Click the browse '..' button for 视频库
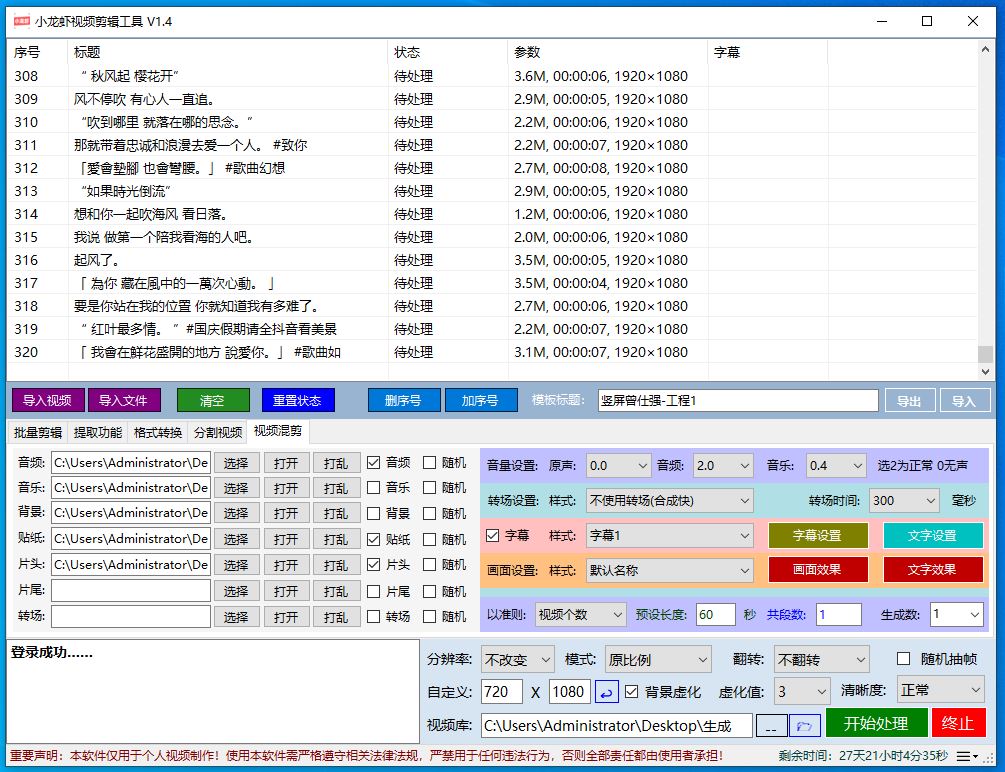This screenshot has height=772, width=1005. point(771,725)
